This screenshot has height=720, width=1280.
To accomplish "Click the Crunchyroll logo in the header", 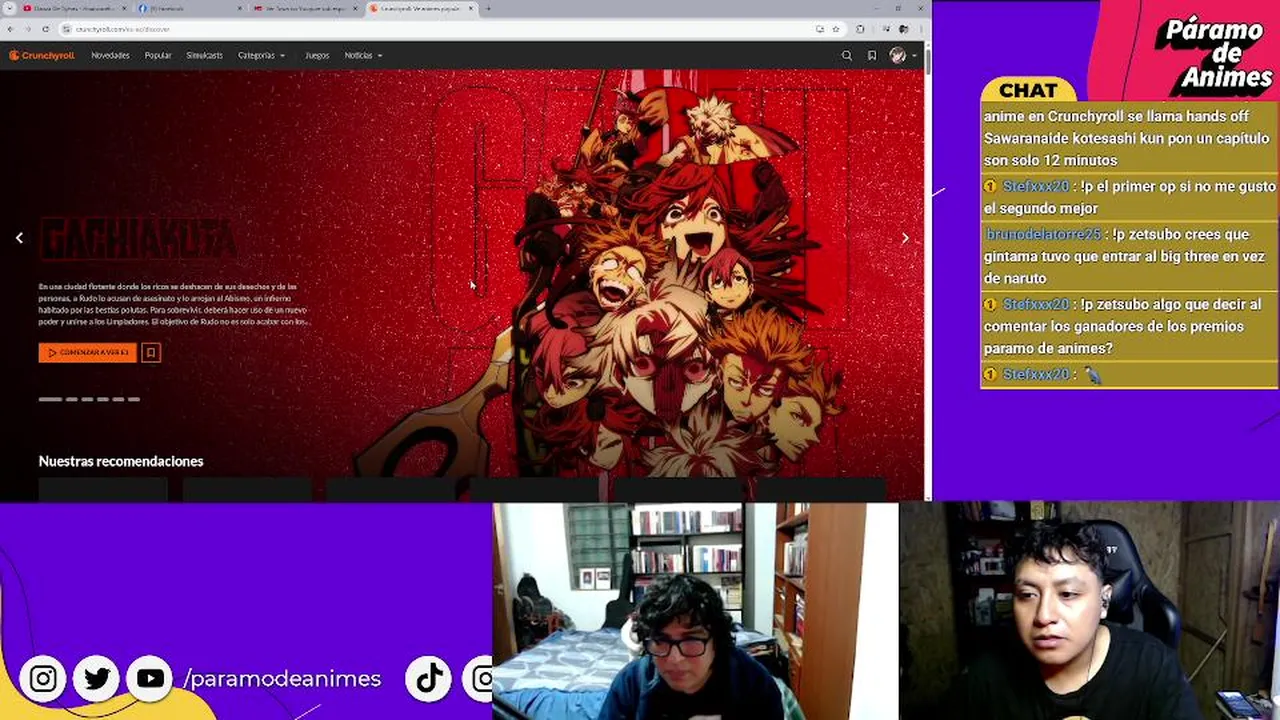I will [x=42, y=55].
